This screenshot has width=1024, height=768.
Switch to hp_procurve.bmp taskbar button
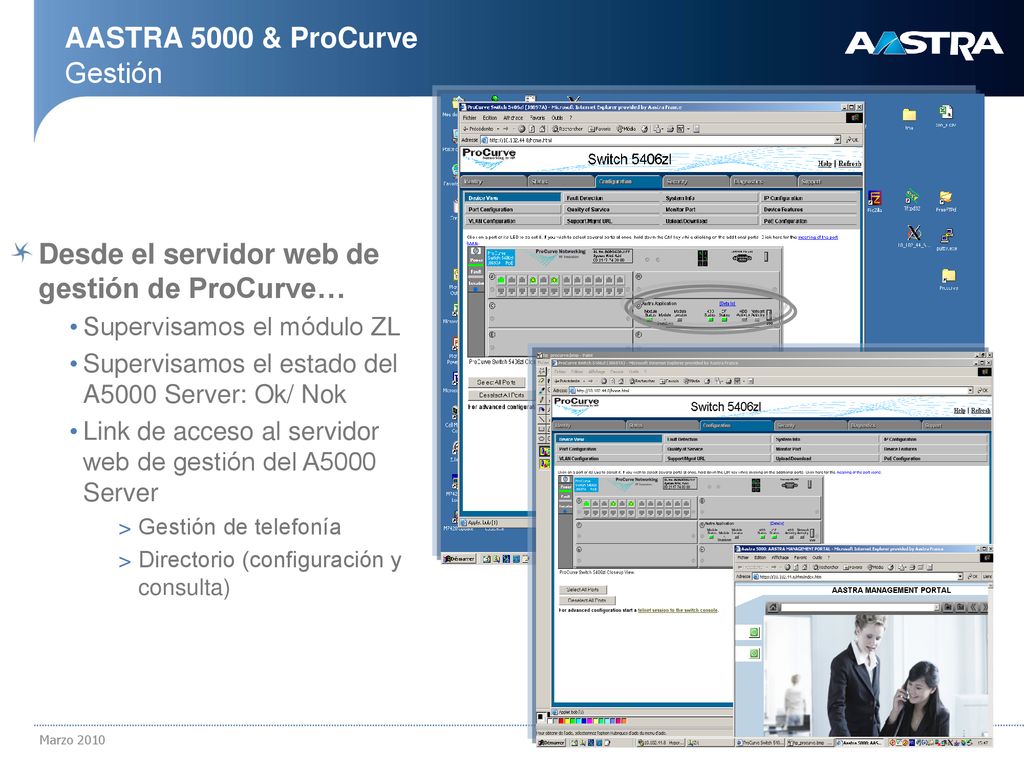808,743
